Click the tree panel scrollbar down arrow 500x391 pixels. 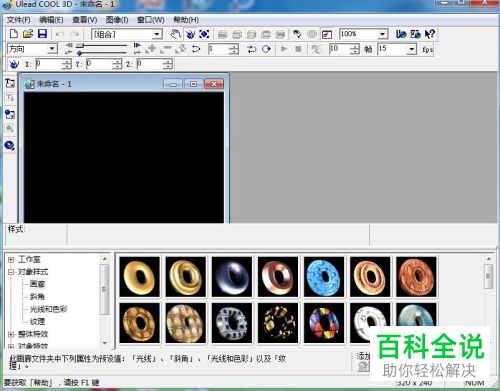(104, 343)
